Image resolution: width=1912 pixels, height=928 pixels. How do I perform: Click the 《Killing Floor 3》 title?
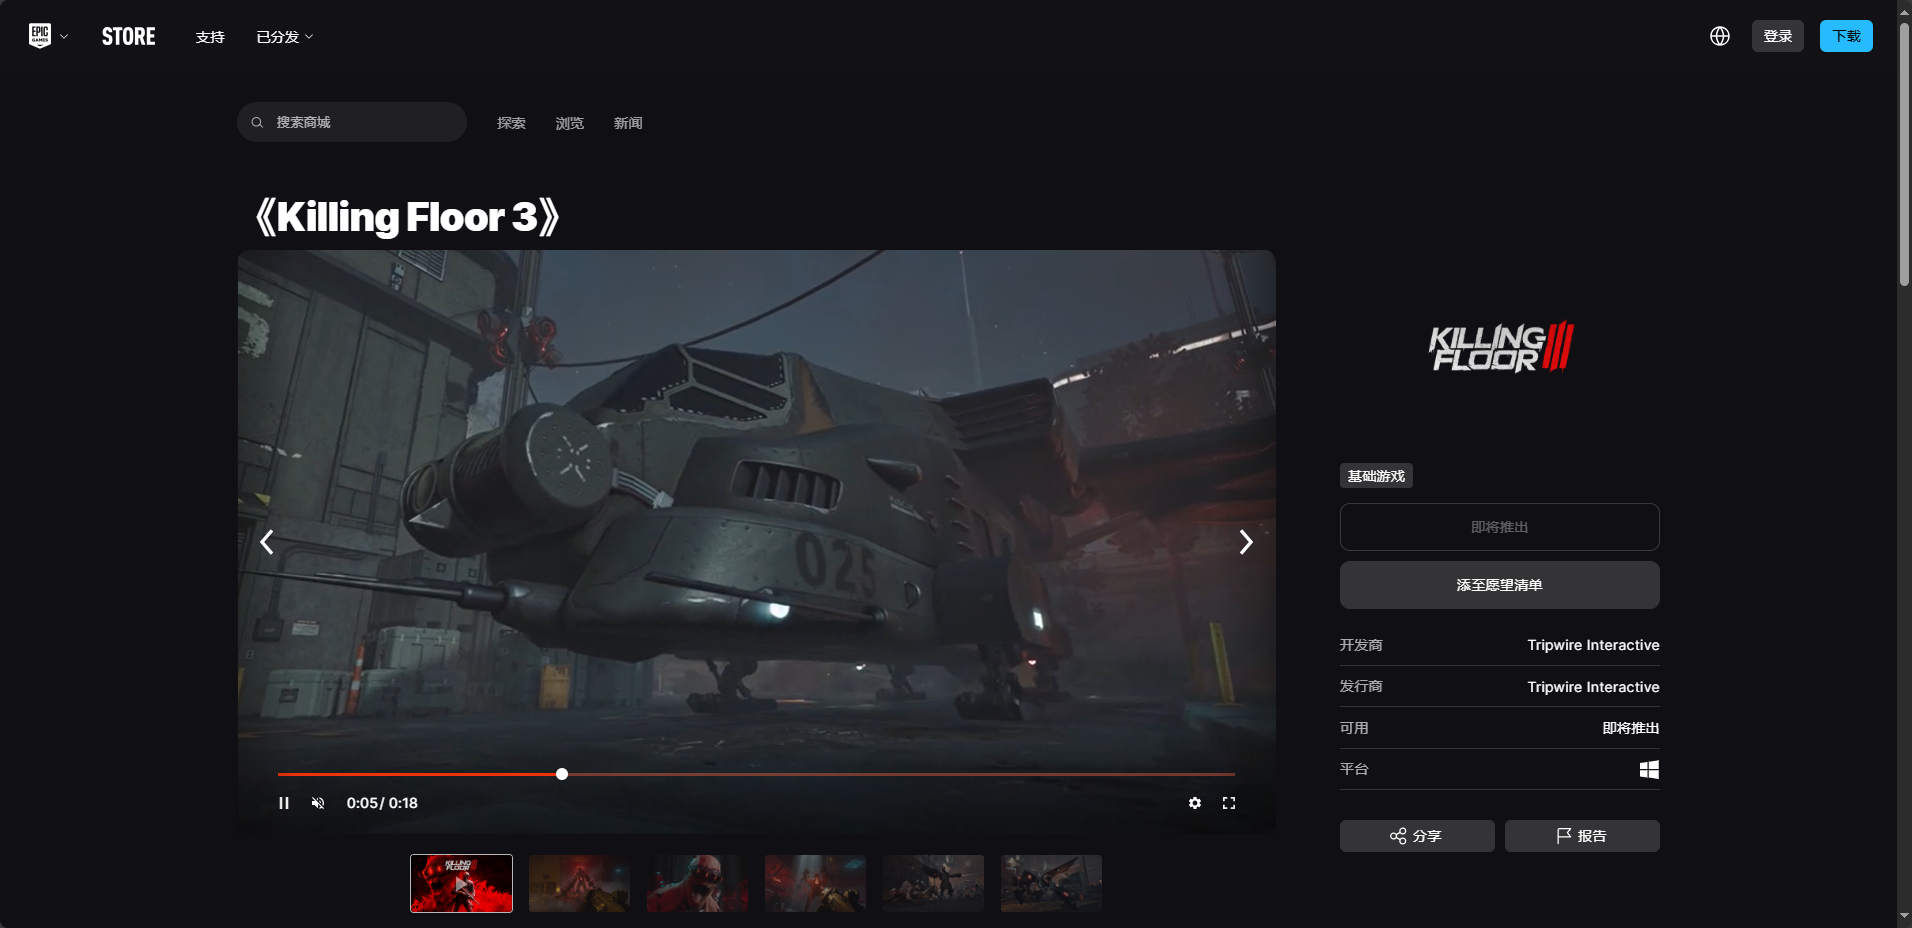click(407, 217)
